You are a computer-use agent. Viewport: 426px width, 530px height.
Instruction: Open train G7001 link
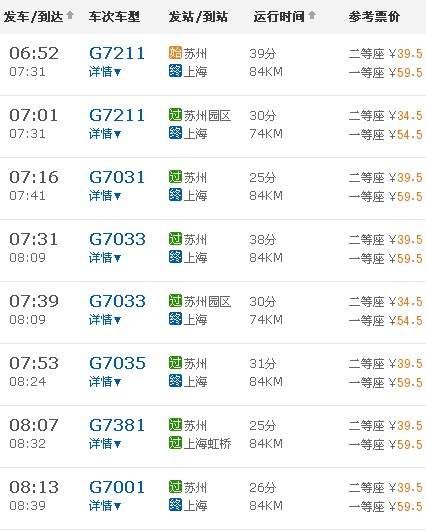[117, 487]
